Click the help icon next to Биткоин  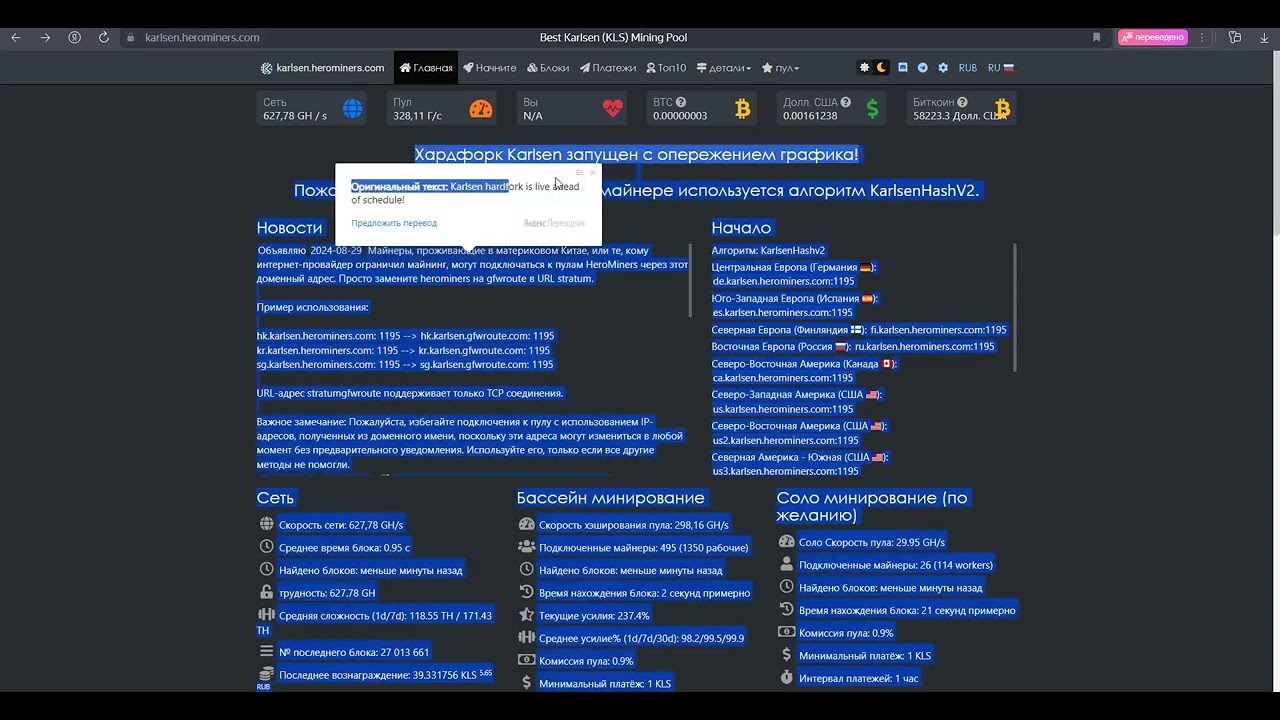pyautogui.click(x=962, y=102)
